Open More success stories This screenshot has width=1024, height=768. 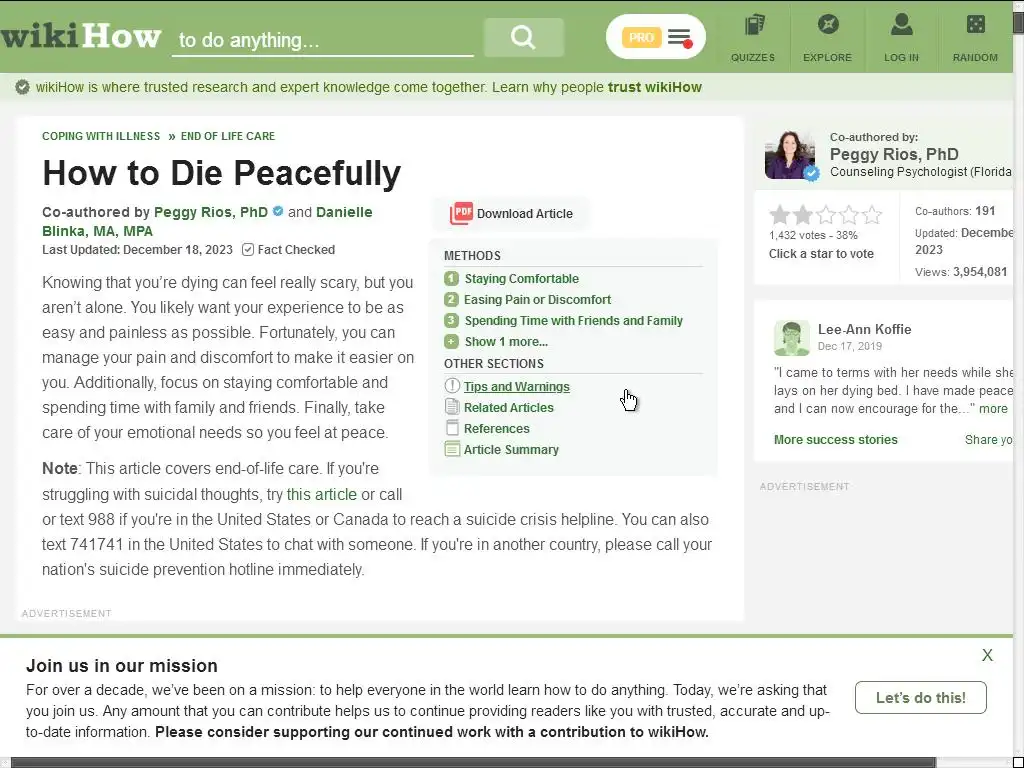tap(836, 440)
